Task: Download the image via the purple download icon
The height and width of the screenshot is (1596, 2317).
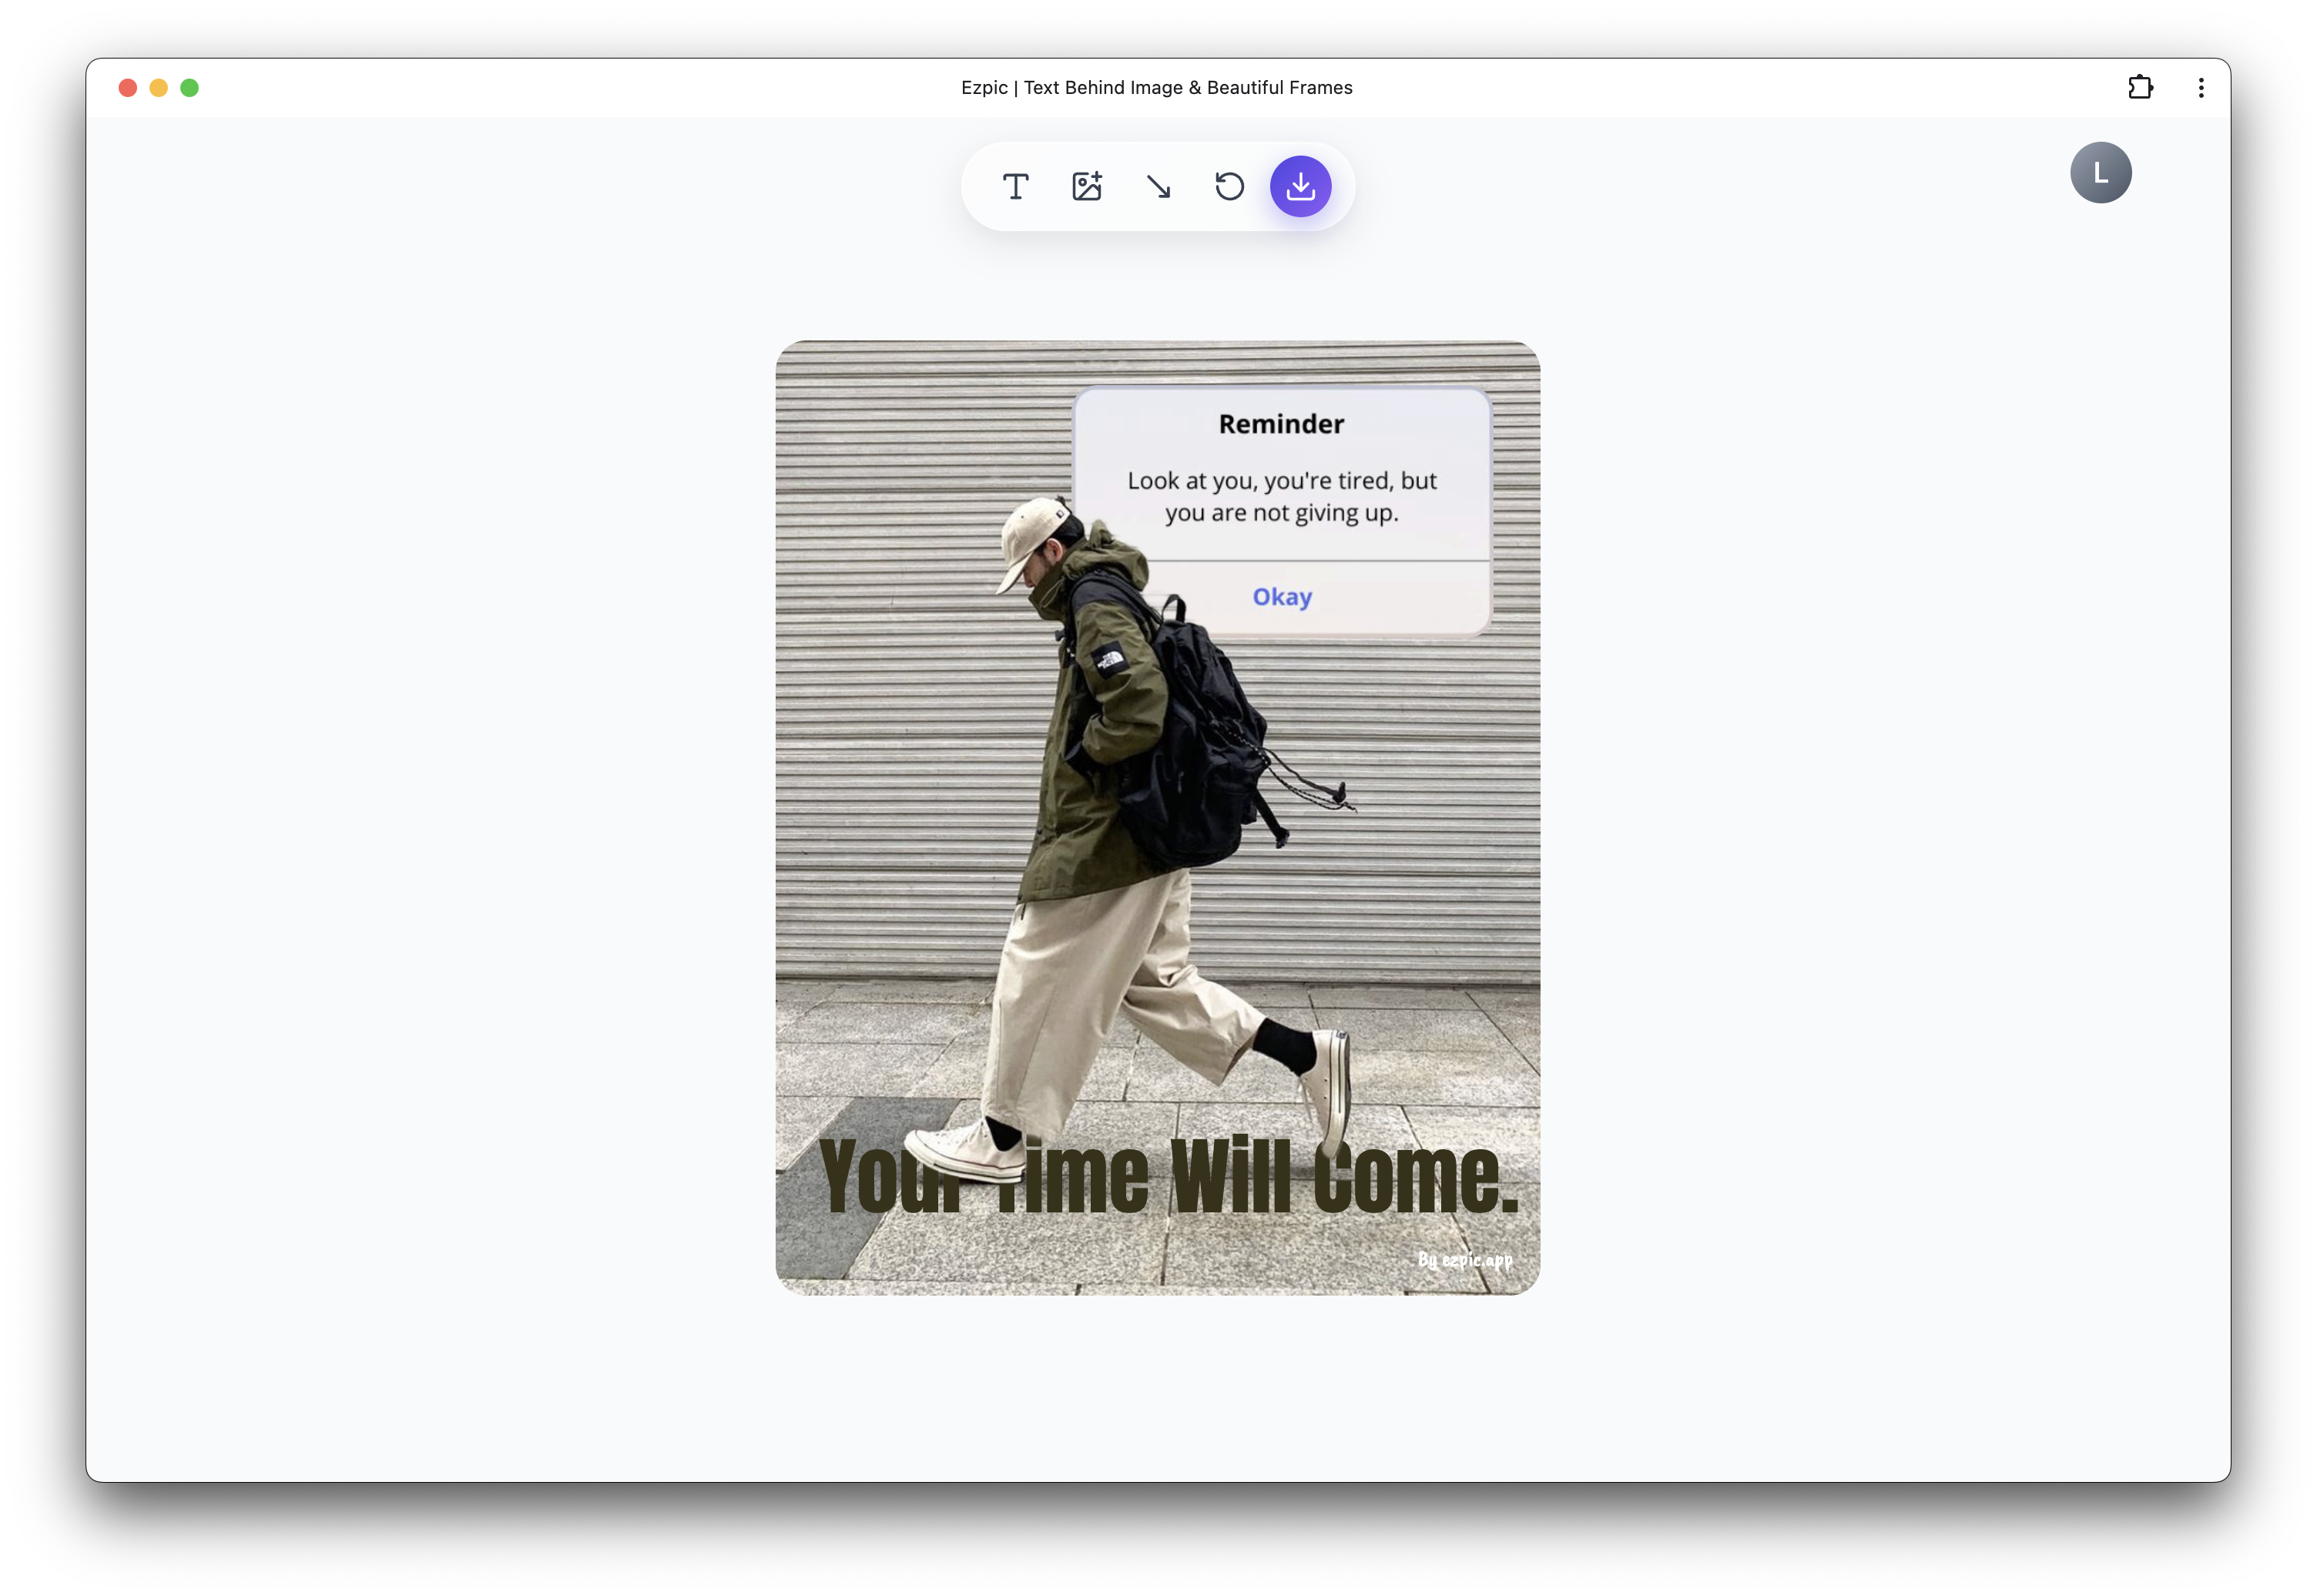Action: tap(1300, 186)
